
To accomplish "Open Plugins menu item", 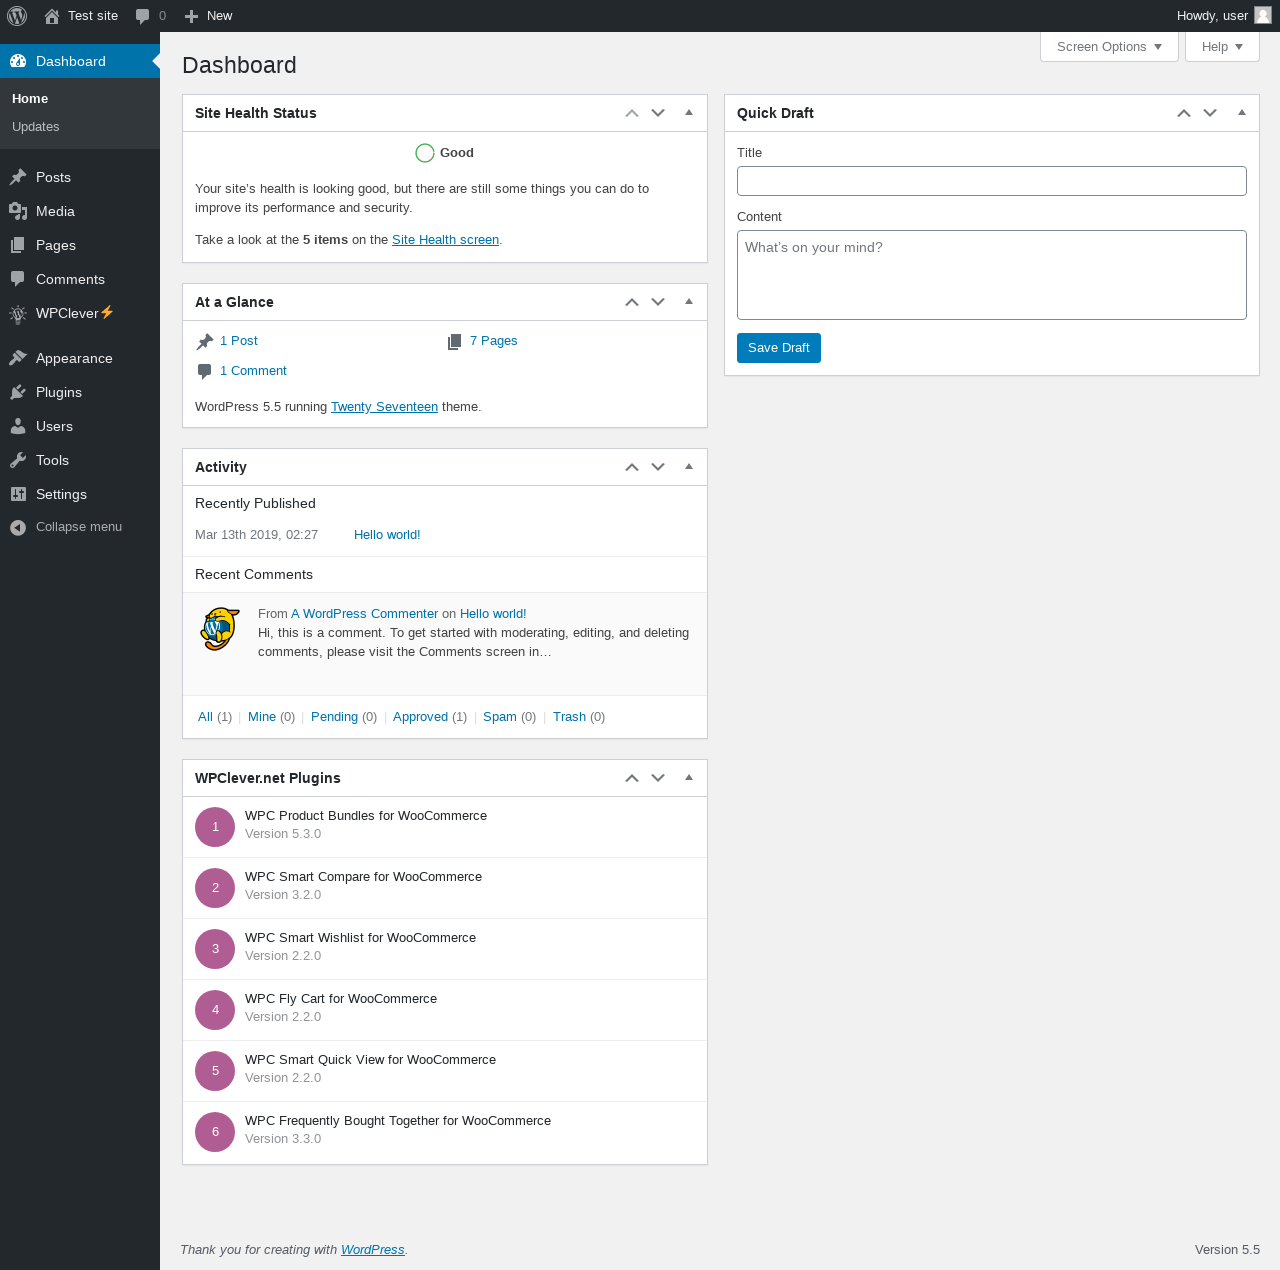I will [x=80, y=392].
